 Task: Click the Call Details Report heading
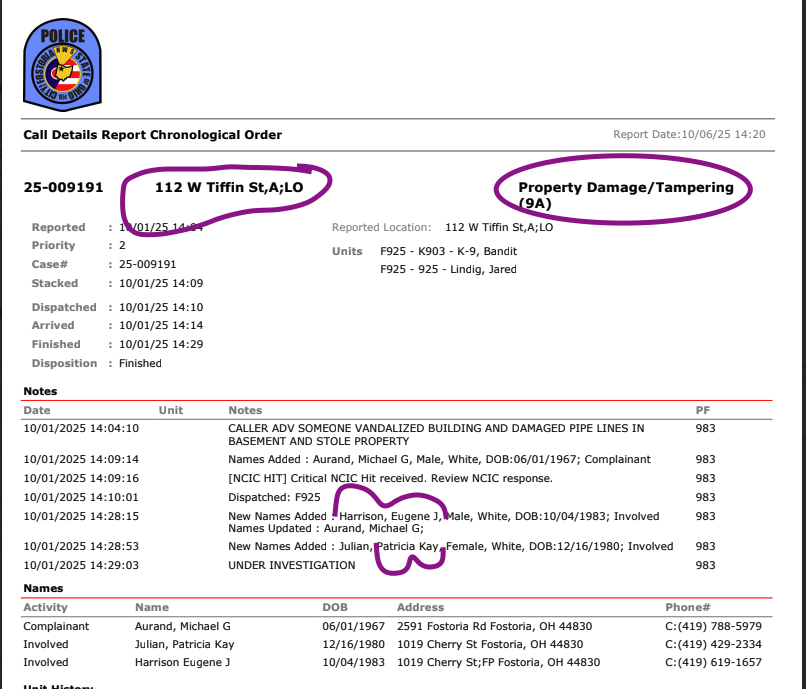153,135
